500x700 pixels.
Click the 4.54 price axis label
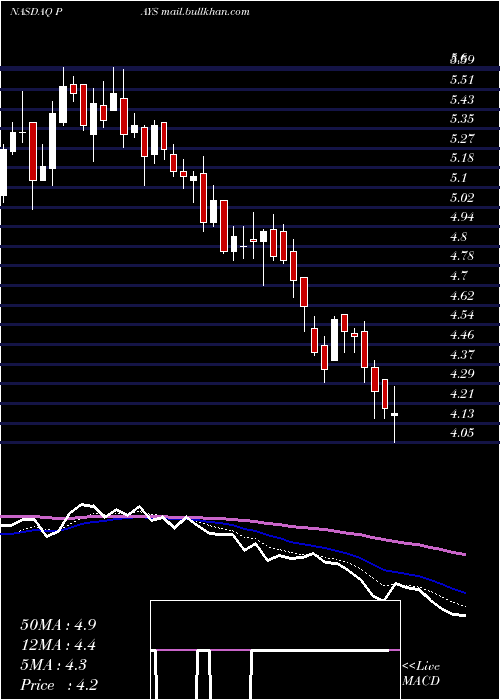pos(462,316)
